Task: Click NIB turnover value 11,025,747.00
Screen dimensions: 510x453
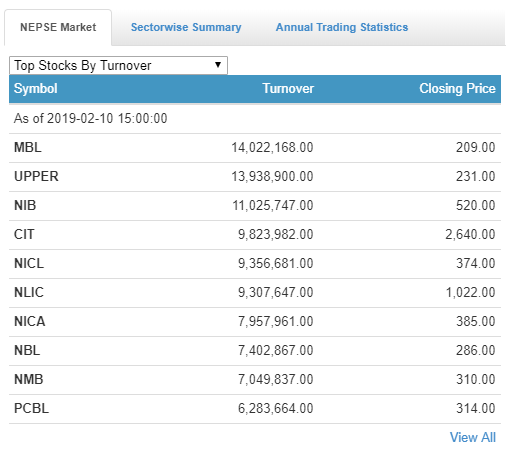Action: click(x=273, y=205)
